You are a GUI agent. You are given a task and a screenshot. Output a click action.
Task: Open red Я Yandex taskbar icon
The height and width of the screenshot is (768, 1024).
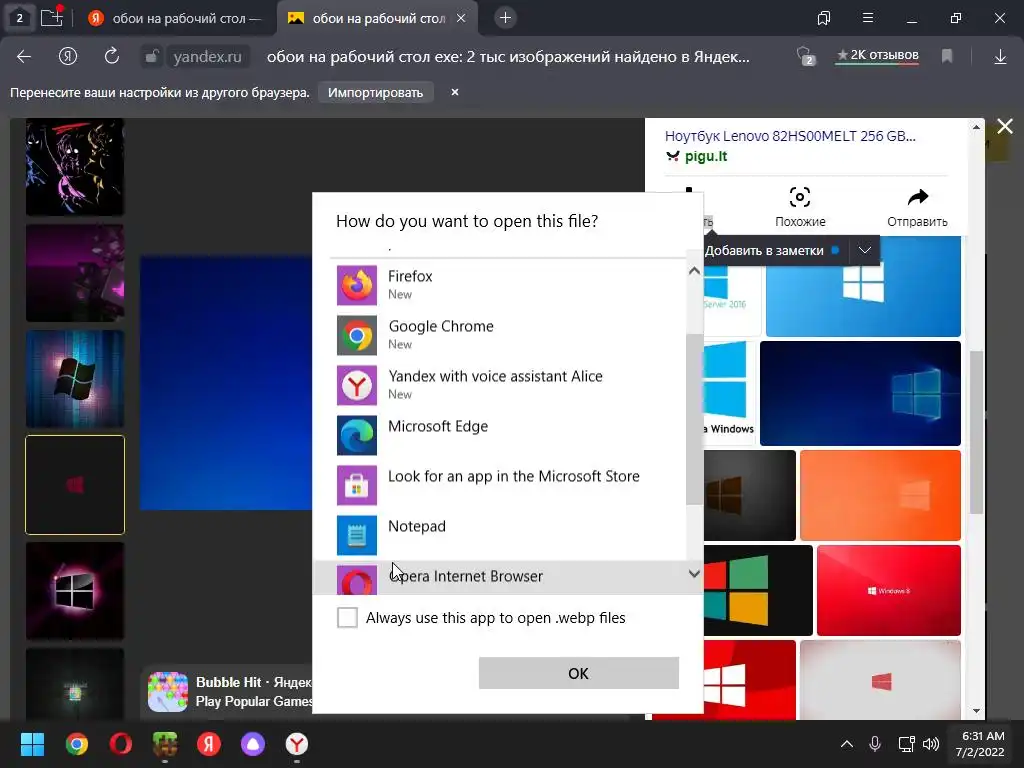[x=209, y=744]
